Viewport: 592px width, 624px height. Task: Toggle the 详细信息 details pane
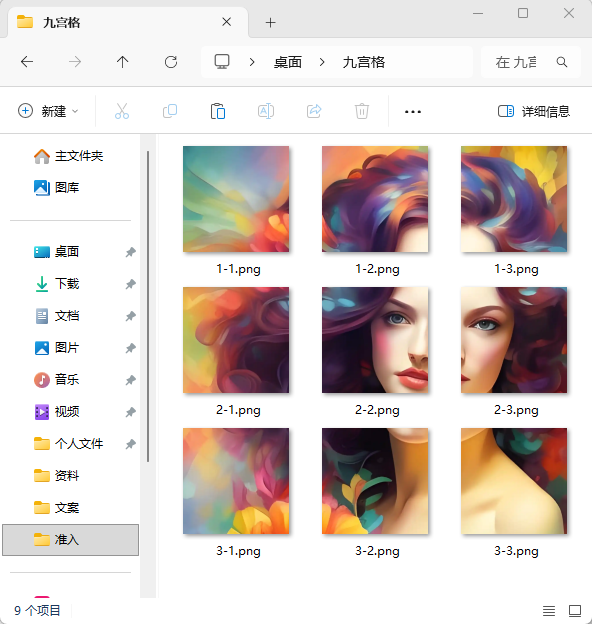click(x=534, y=111)
